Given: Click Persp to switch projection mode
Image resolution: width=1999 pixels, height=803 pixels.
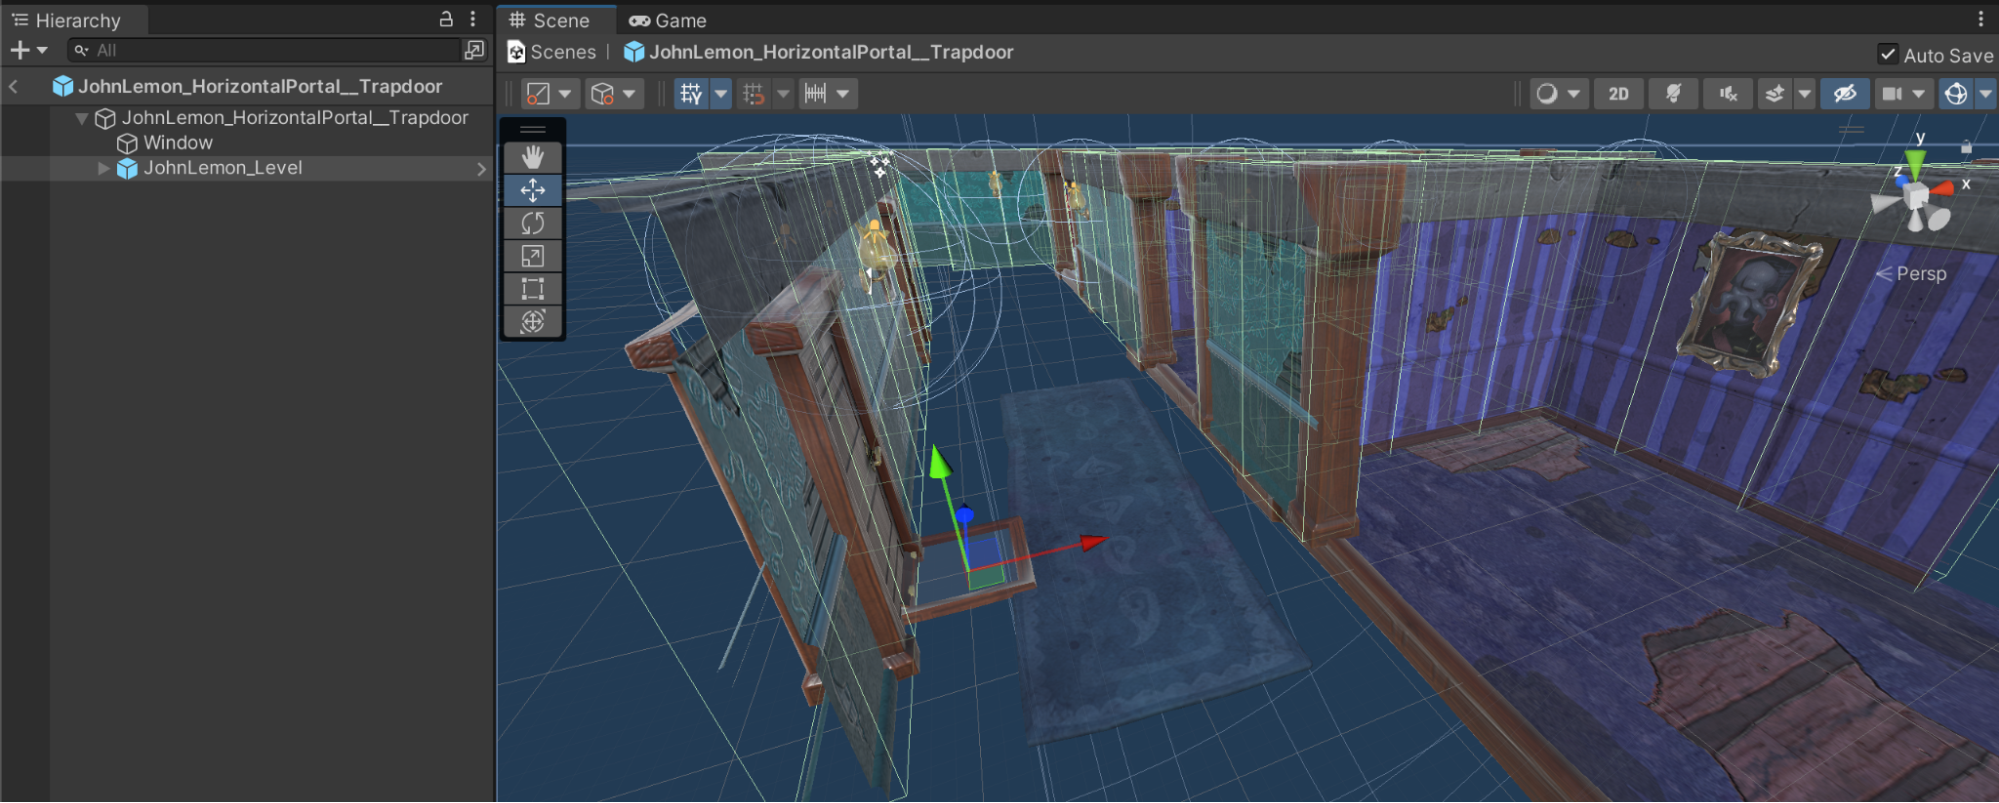Looking at the screenshot, I should [1920, 274].
